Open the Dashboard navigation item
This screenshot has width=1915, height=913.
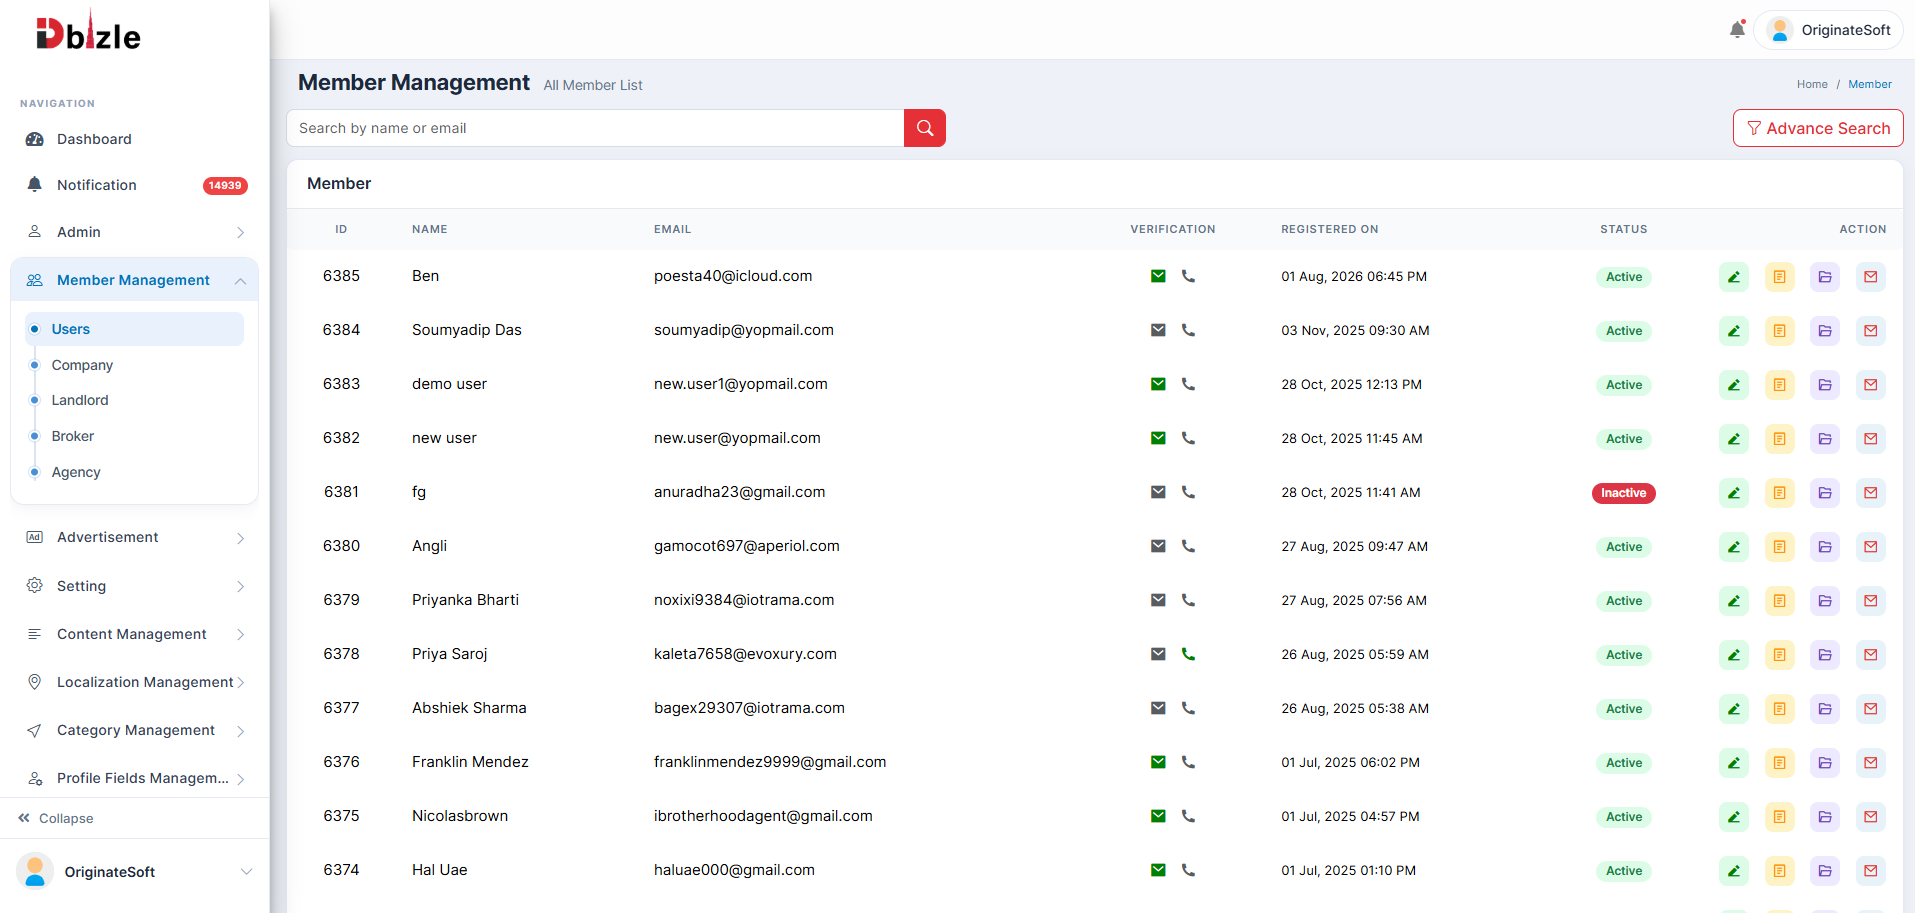pyautogui.click(x=135, y=139)
